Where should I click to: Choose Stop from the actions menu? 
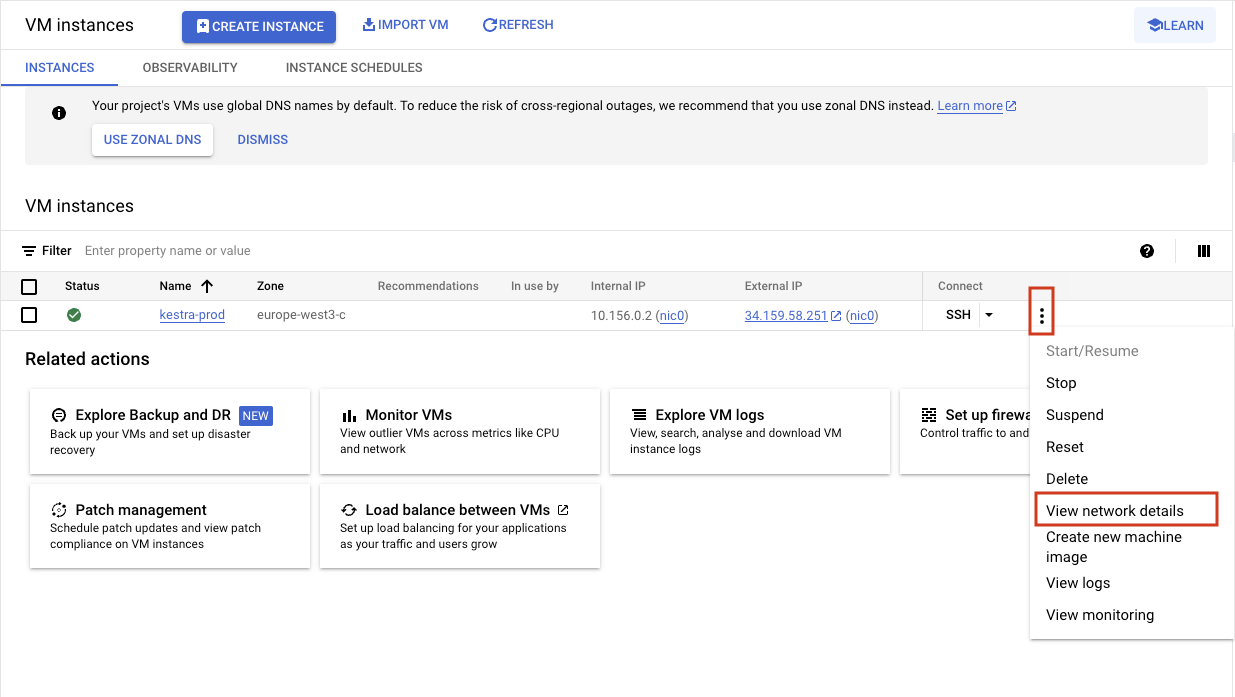(x=1061, y=383)
